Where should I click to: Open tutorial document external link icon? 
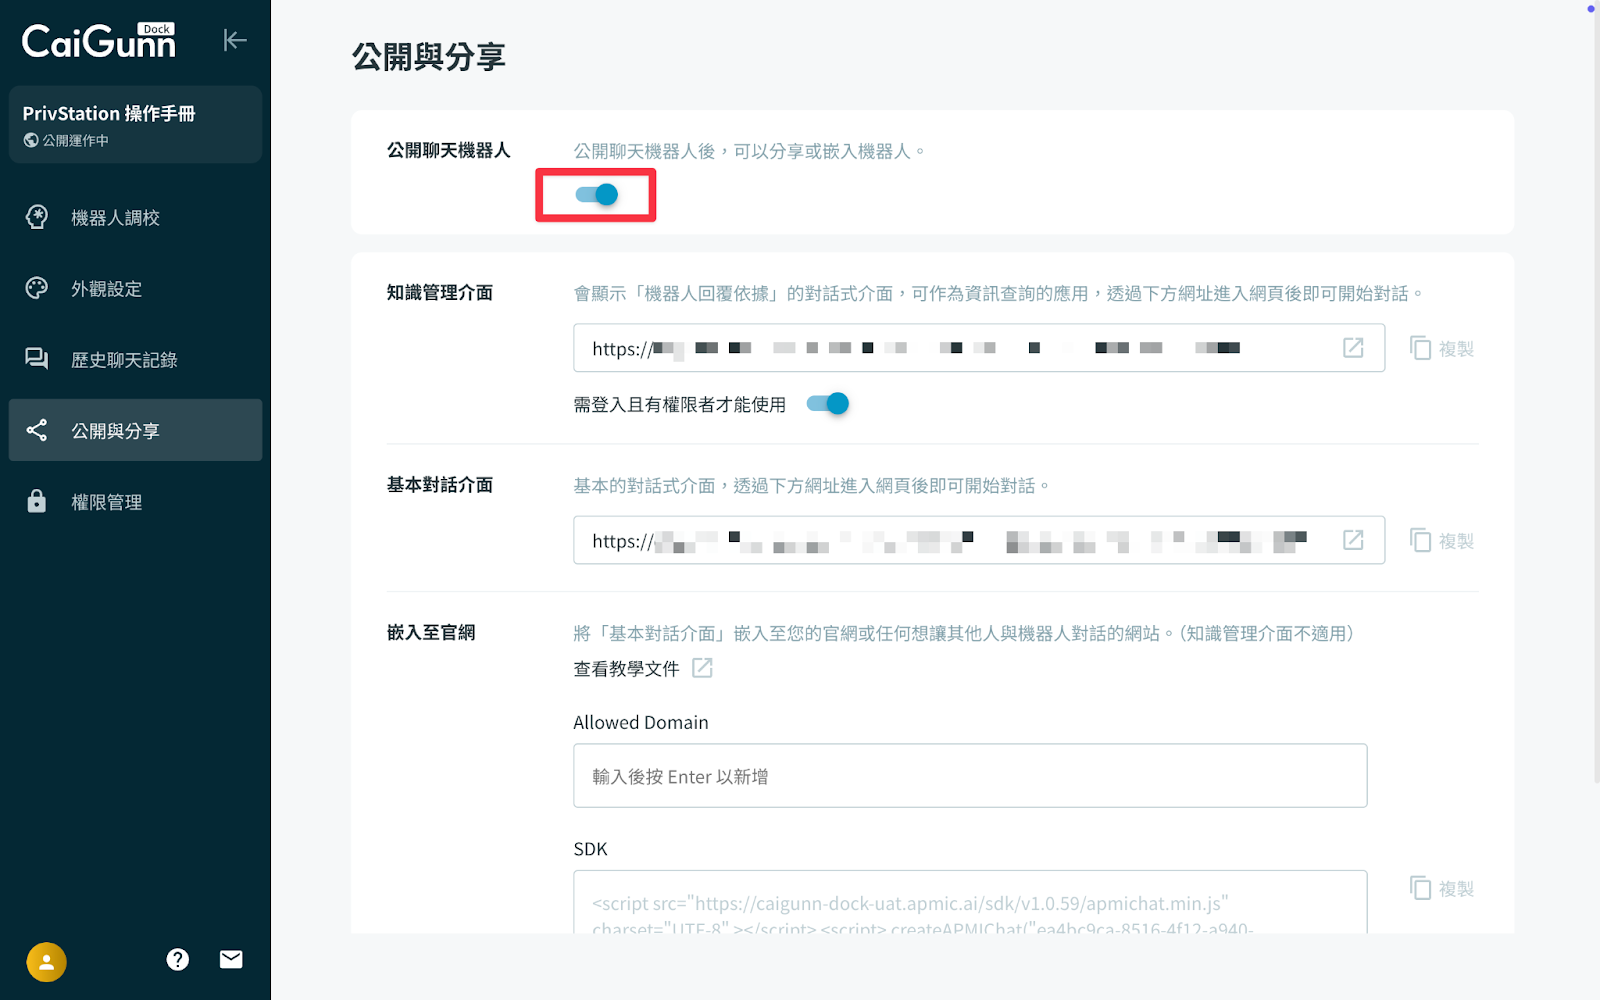pyautogui.click(x=702, y=668)
